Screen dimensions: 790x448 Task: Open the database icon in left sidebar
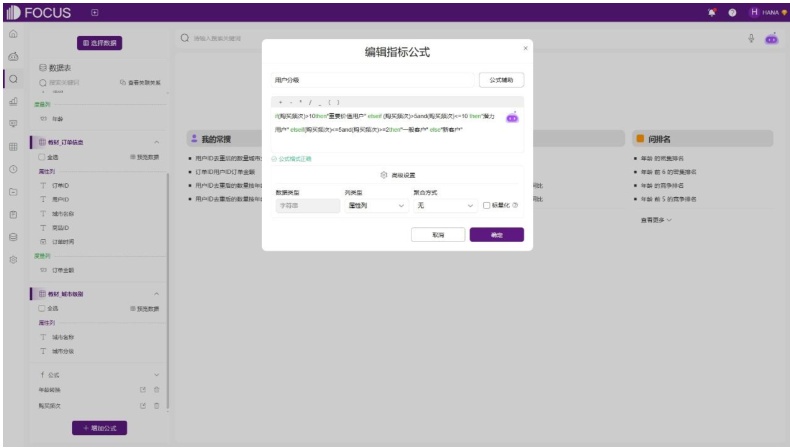coord(13,237)
